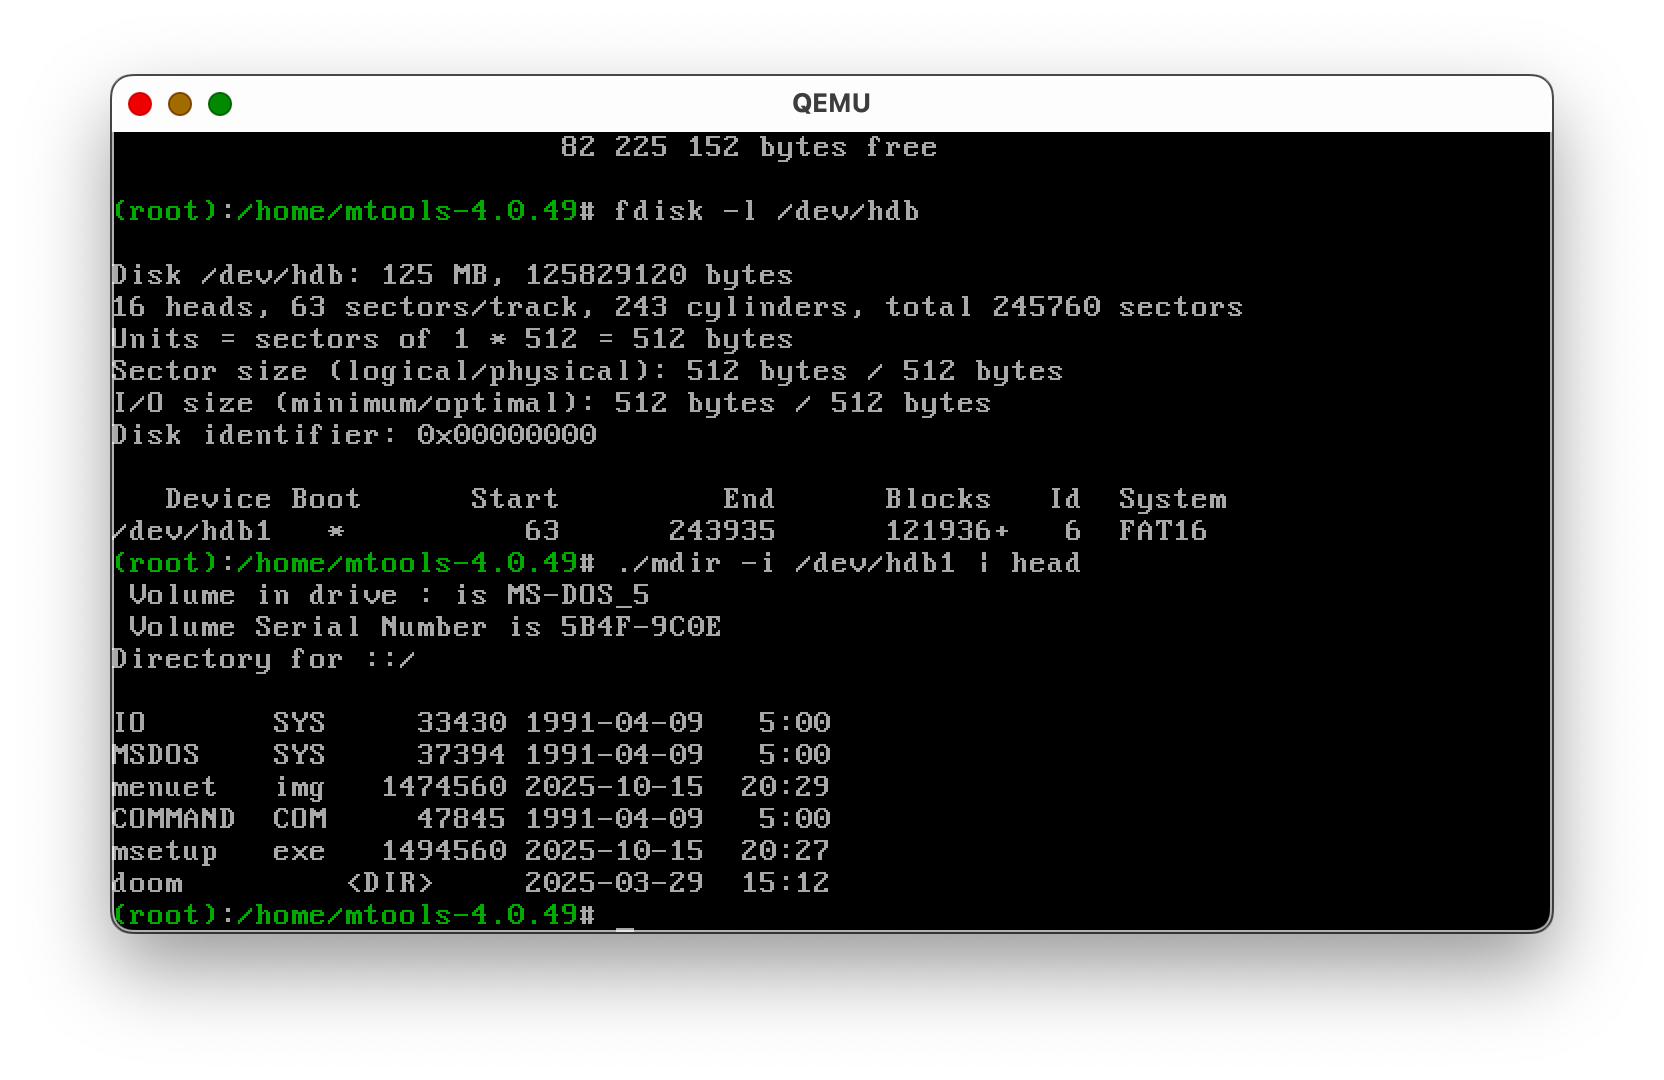Screen dimensions: 1664x1080
Task: Click the FAT16 system type text
Action: point(1162,531)
